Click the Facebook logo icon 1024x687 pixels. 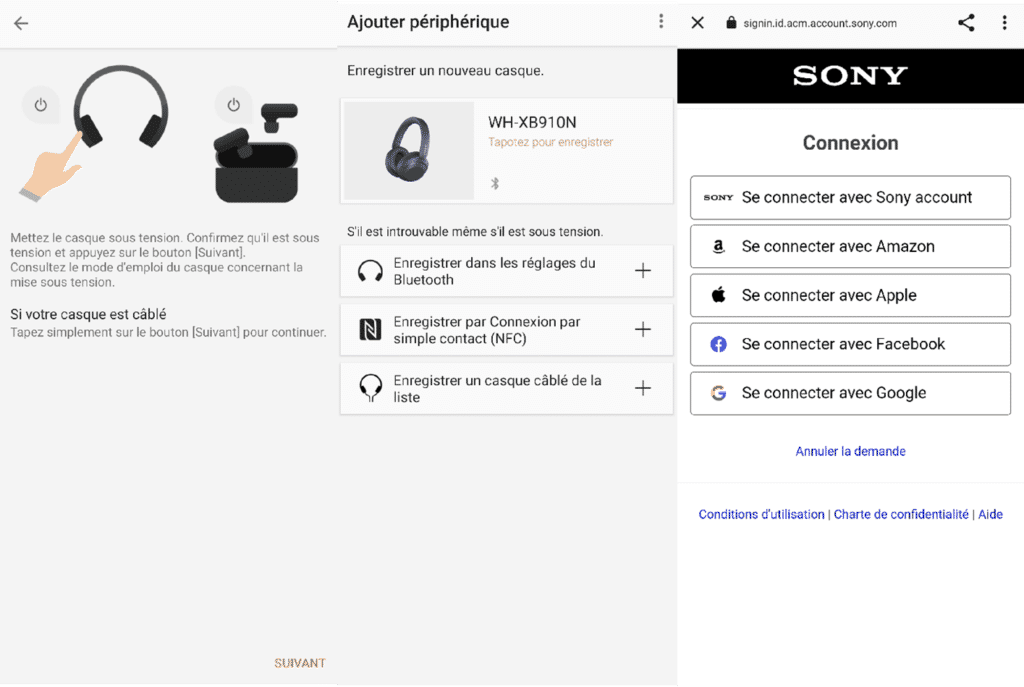[718, 344]
